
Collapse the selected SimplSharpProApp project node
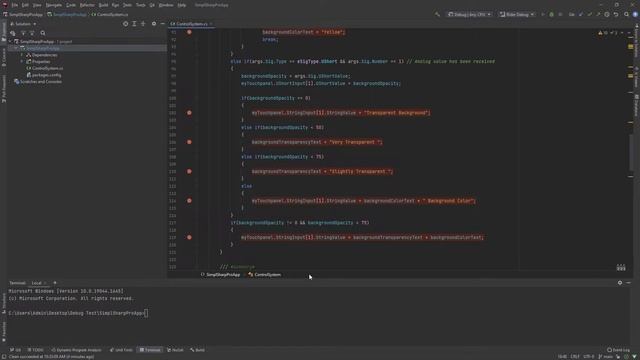point(16,48)
